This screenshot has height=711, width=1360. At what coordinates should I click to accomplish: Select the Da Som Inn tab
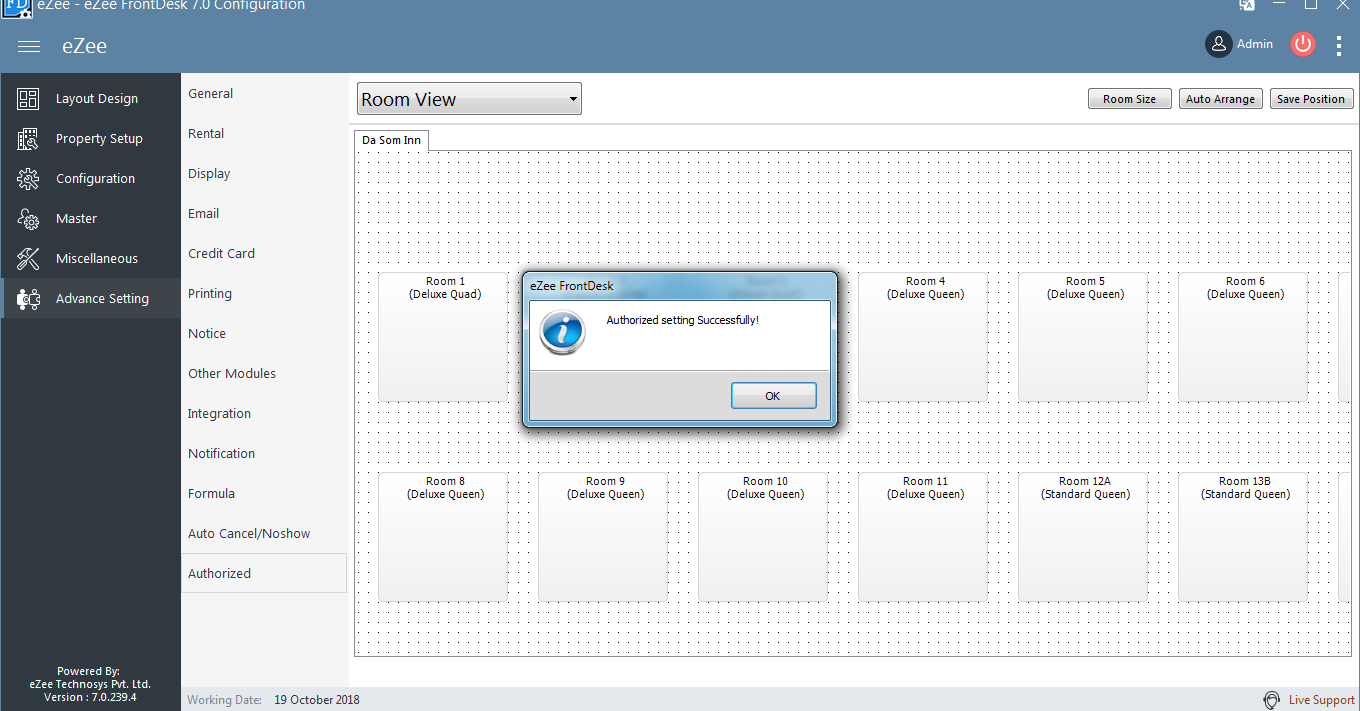(391, 140)
